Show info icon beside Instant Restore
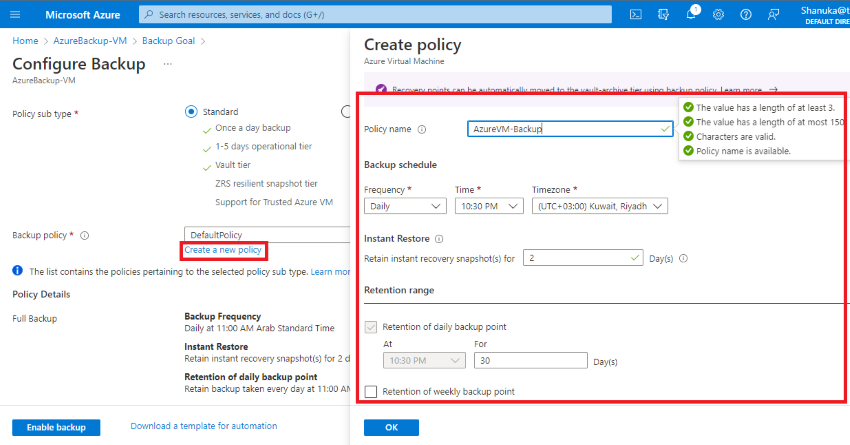 click(x=439, y=239)
